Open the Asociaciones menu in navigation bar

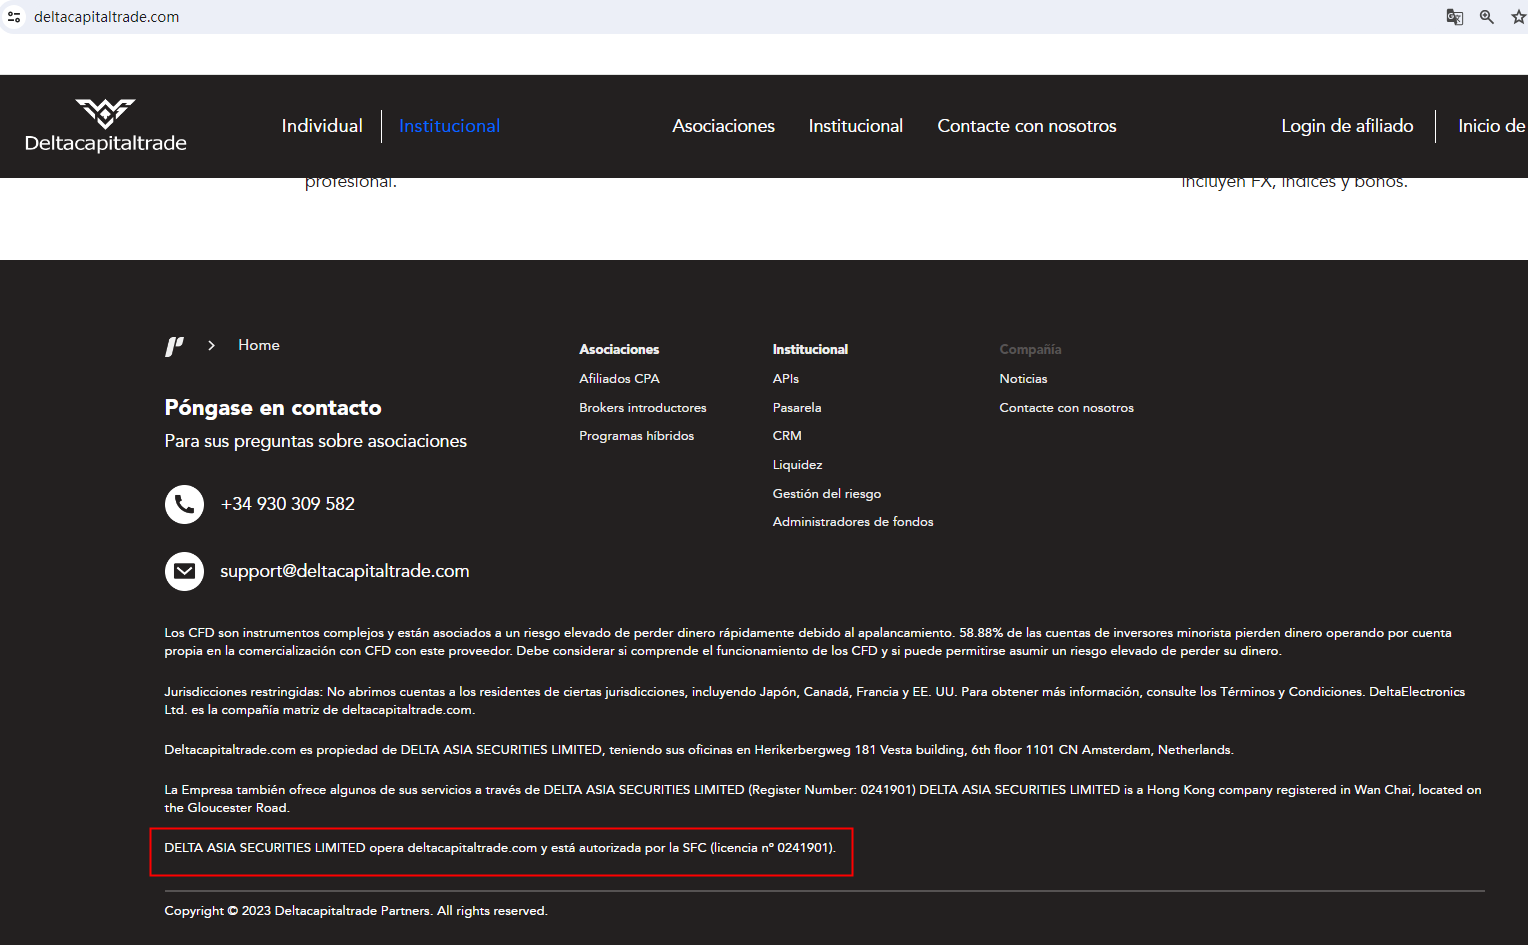point(723,126)
